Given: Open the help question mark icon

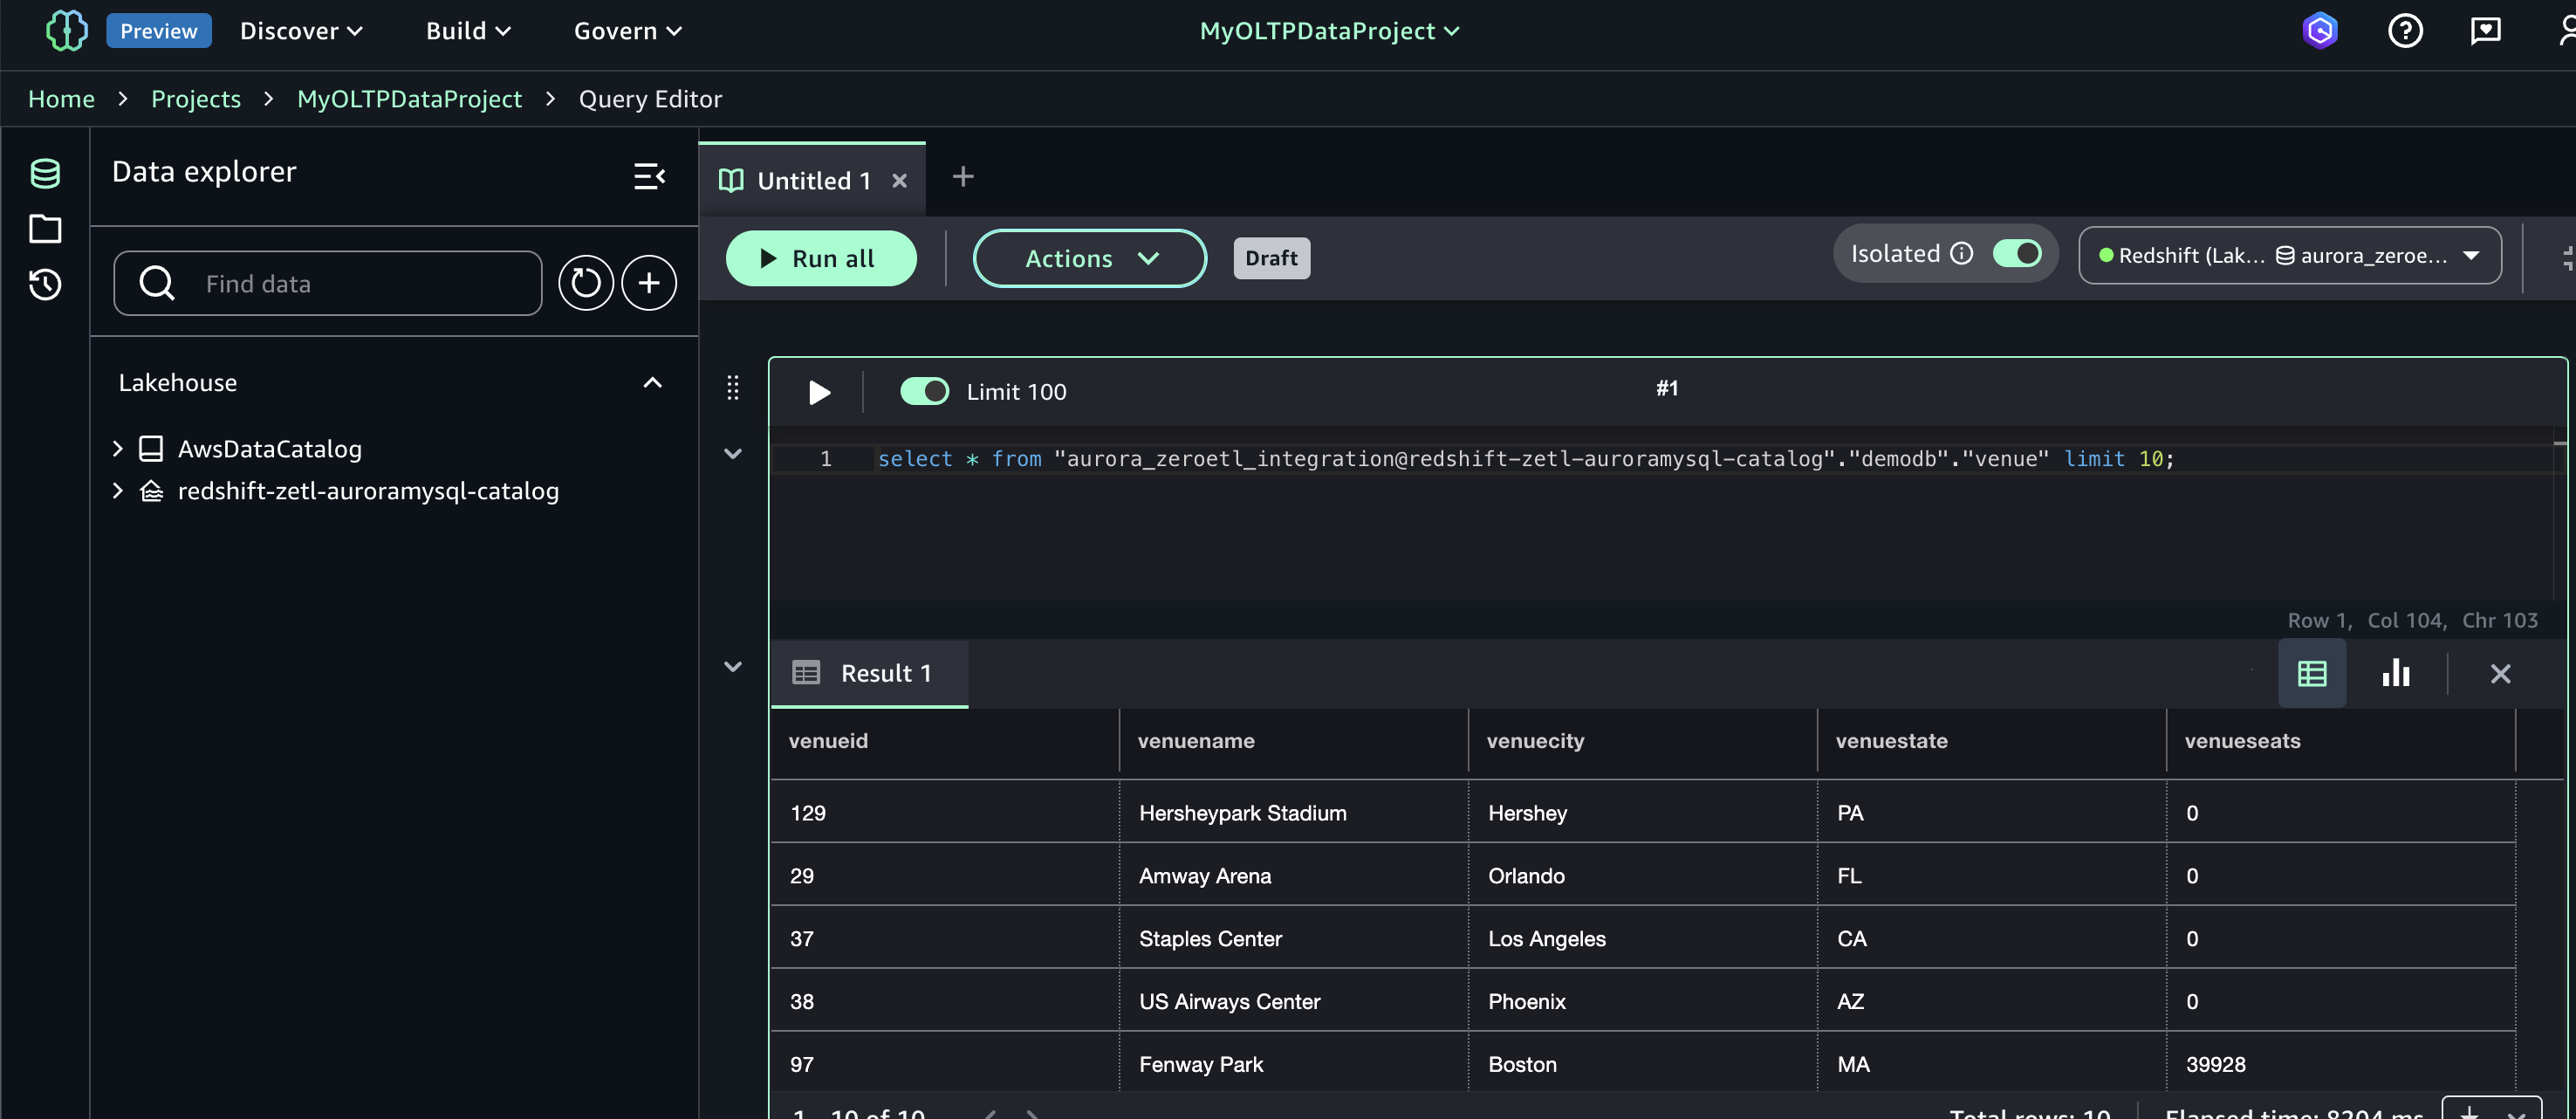Looking at the screenshot, I should coord(2405,31).
